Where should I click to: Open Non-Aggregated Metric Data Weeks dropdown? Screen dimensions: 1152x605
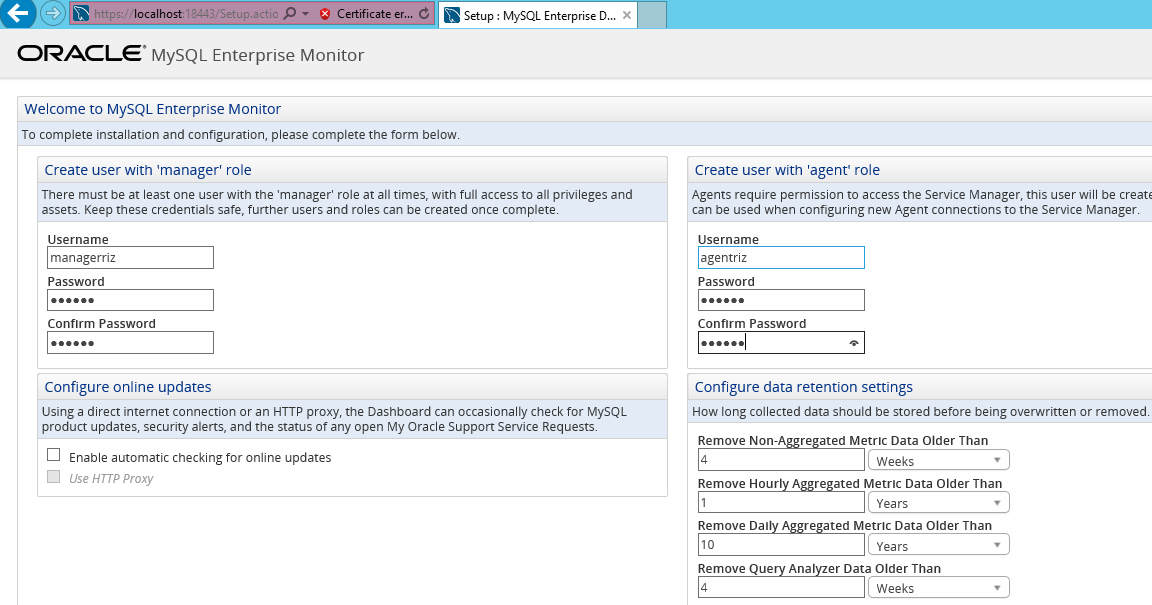pyautogui.click(x=938, y=460)
